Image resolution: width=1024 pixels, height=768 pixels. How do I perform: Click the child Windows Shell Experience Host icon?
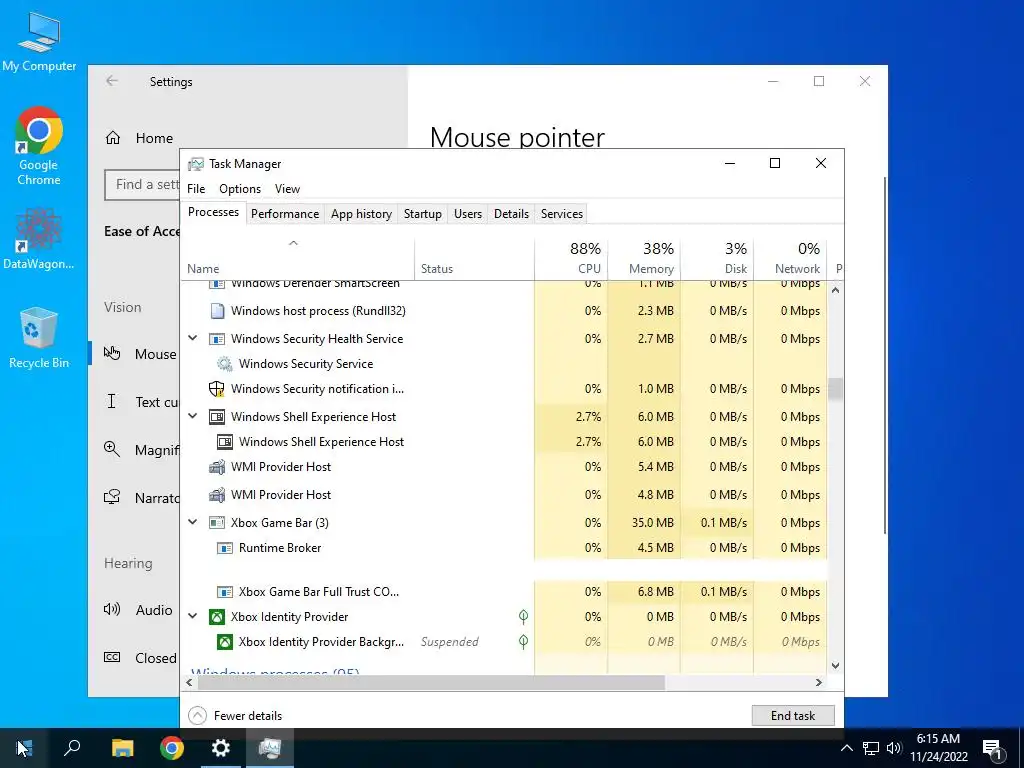(225, 442)
